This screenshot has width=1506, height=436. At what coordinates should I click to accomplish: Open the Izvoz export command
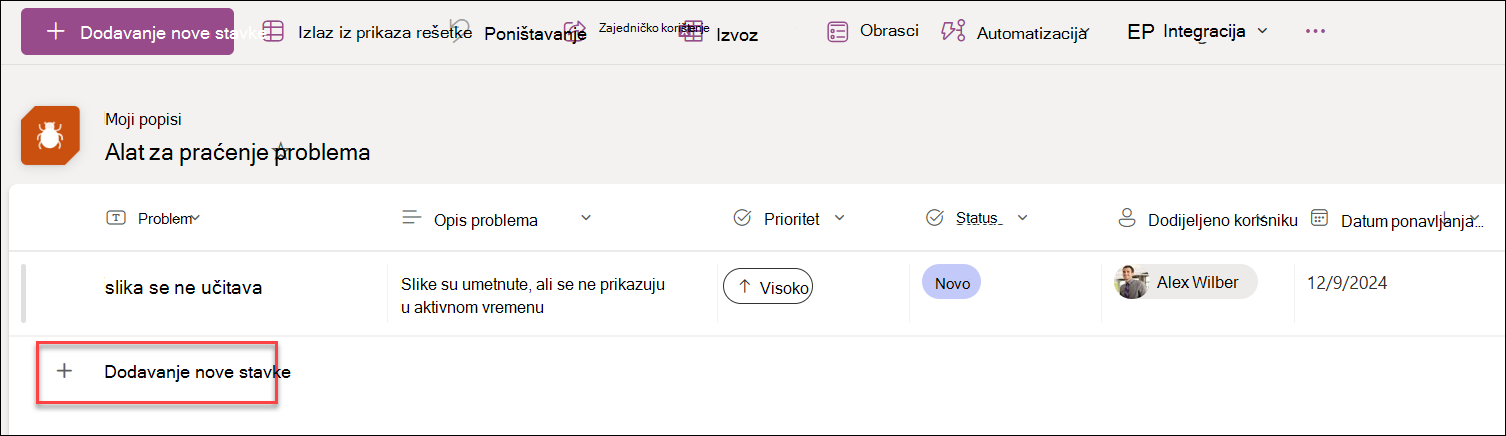pyautogui.click(x=737, y=35)
